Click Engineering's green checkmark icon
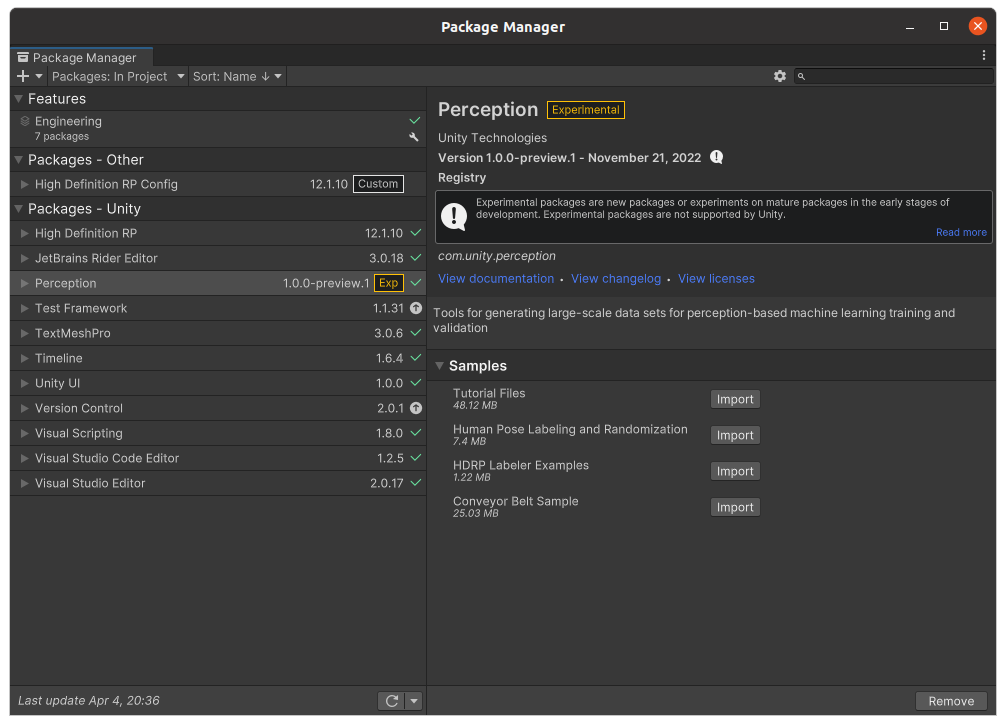Image resolution: width=1006 pixels, height=725 pixels. (415, 121)
